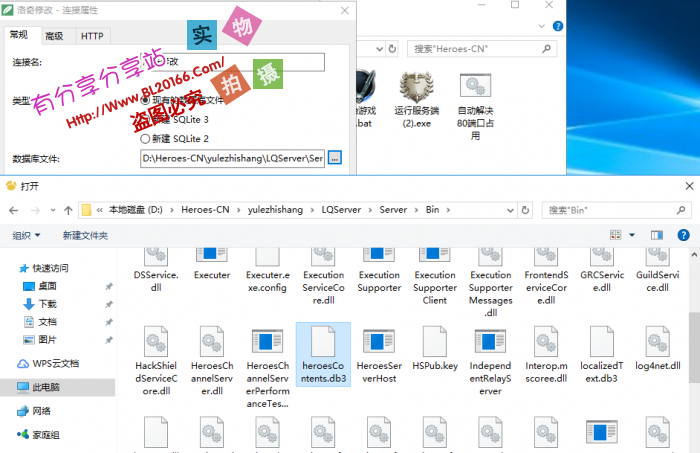Select GRCService.dll file

point(602,270)
